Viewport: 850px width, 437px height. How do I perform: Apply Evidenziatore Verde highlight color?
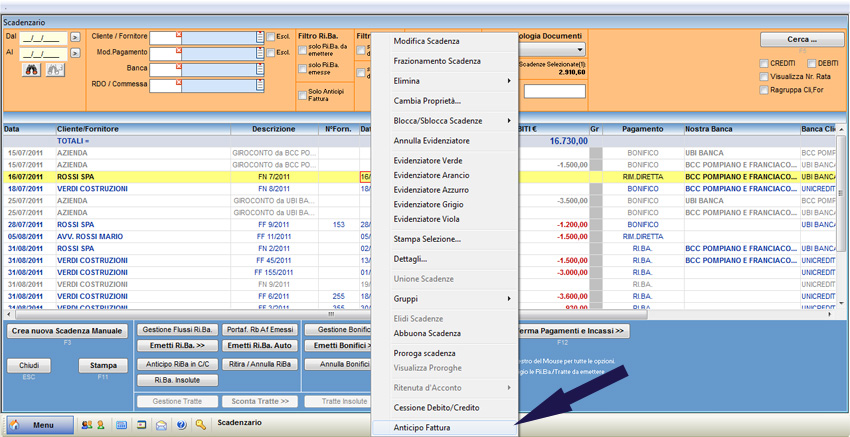[428, 161]
